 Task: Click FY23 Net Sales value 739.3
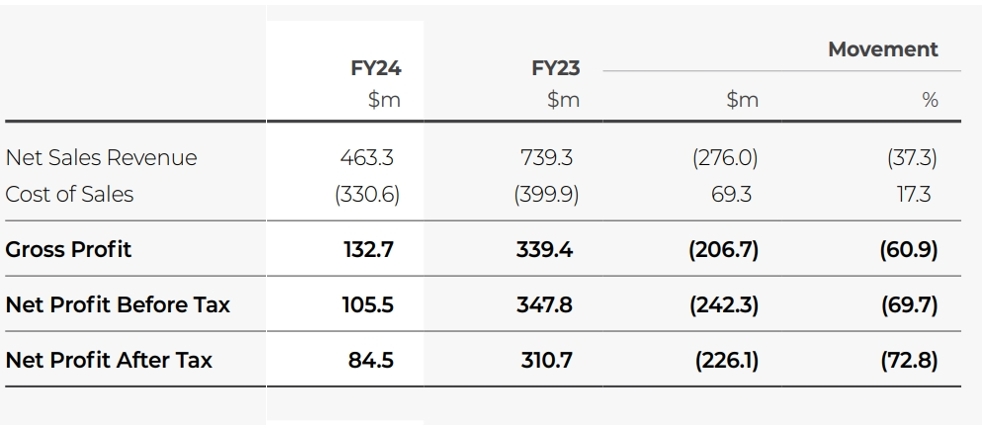pos(547,157)
